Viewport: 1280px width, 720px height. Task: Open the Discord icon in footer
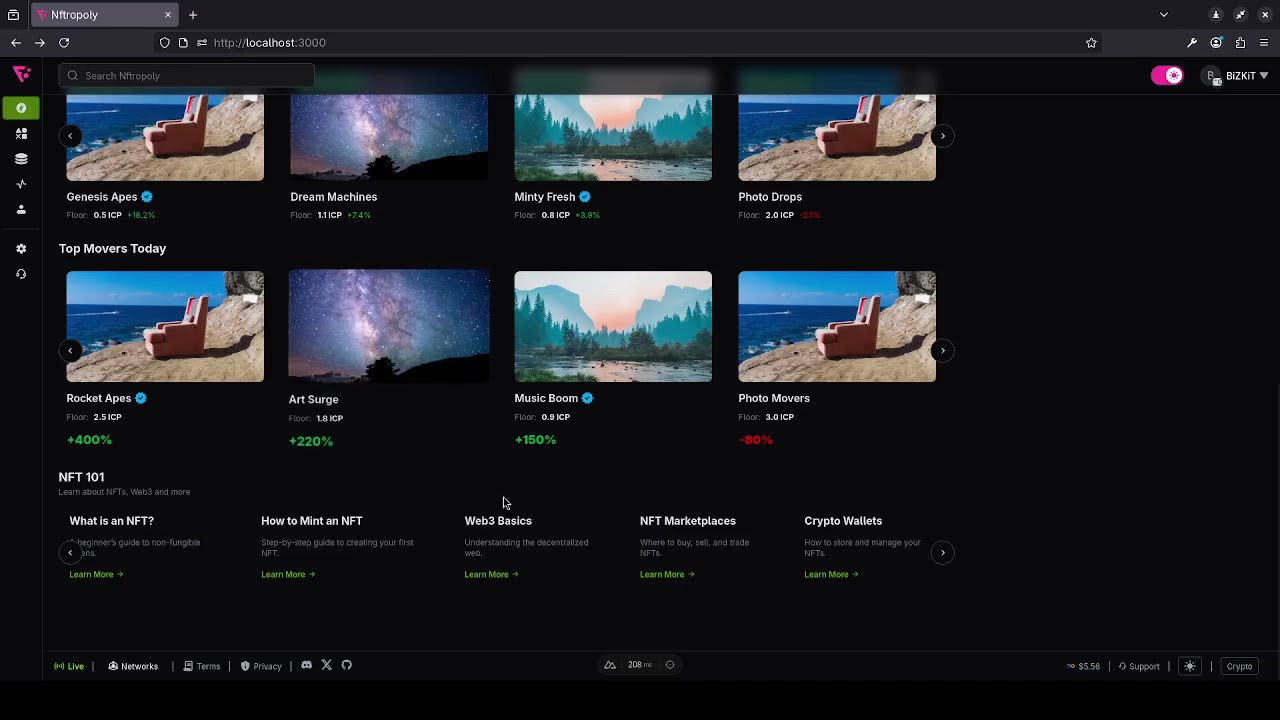pos(306,665)
